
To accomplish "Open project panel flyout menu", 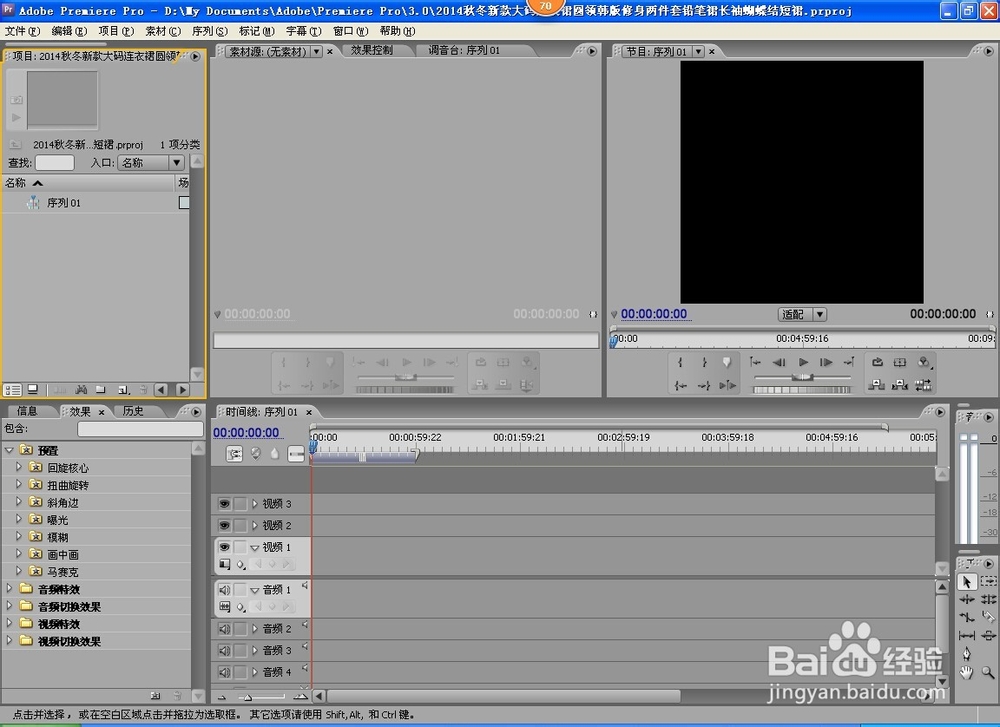I will [x=195, y=56].
